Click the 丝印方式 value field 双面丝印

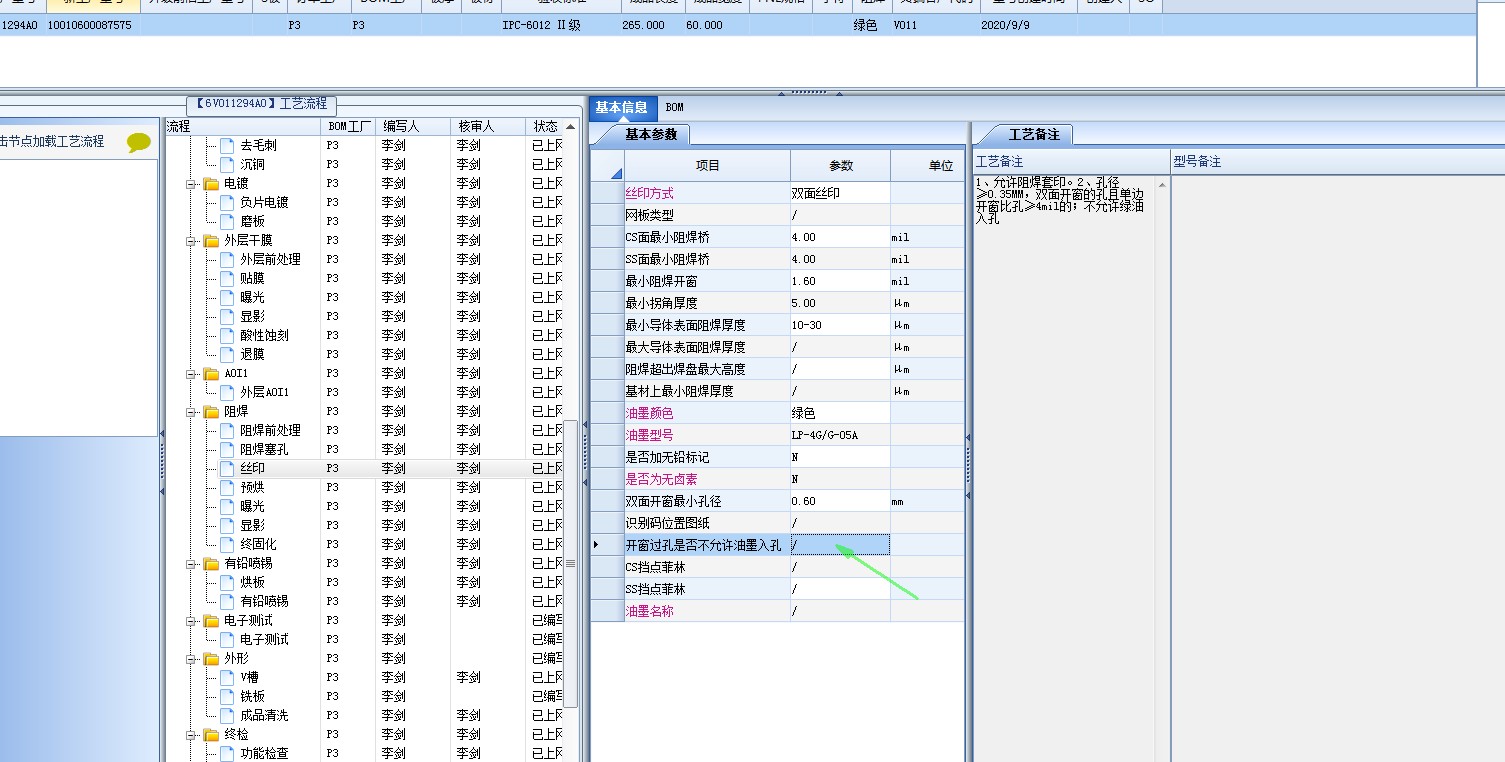tap(840, 193)
